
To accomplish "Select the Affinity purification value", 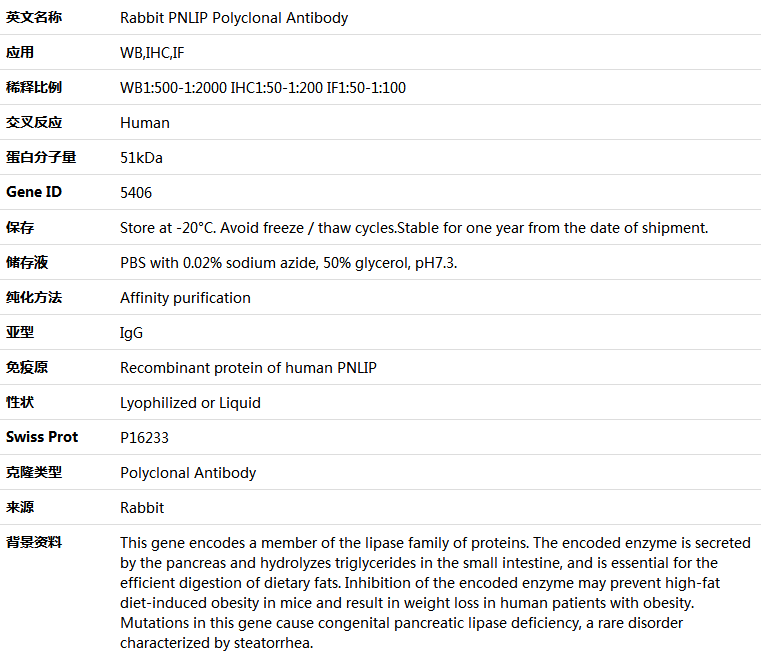I will [x=185, y=298].
